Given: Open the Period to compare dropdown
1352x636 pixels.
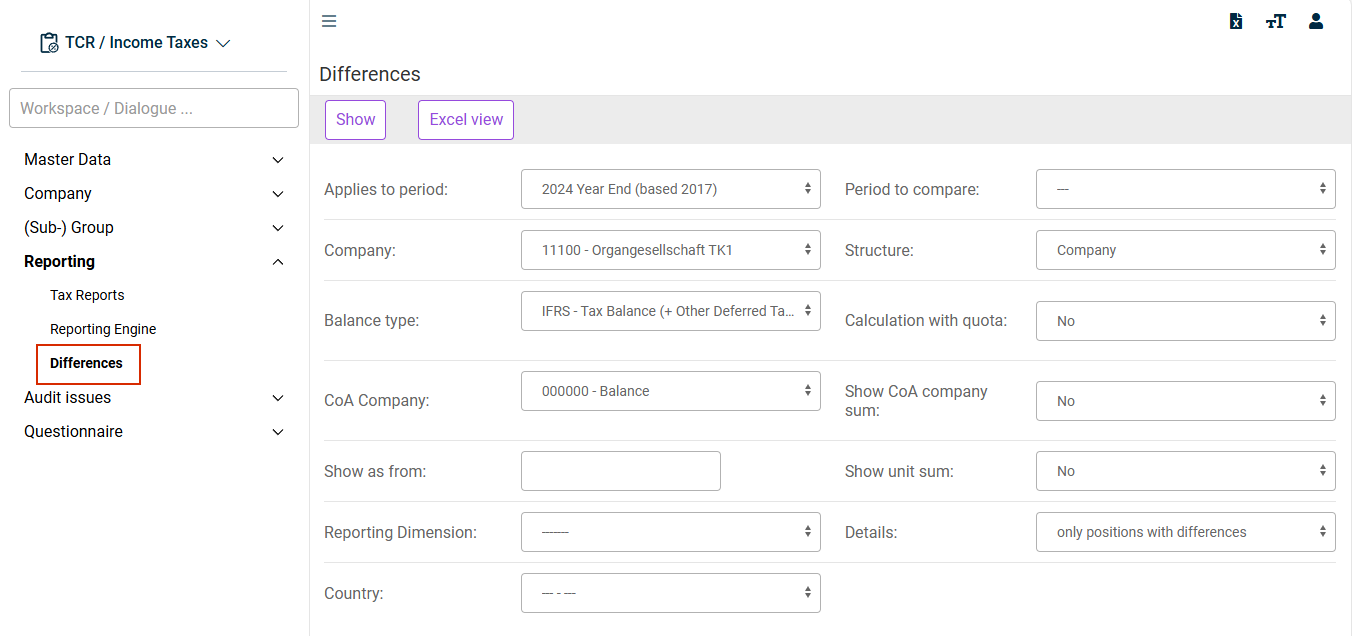Looking at the screenshot, I should pyautogui.click(x=1186, y=189).
